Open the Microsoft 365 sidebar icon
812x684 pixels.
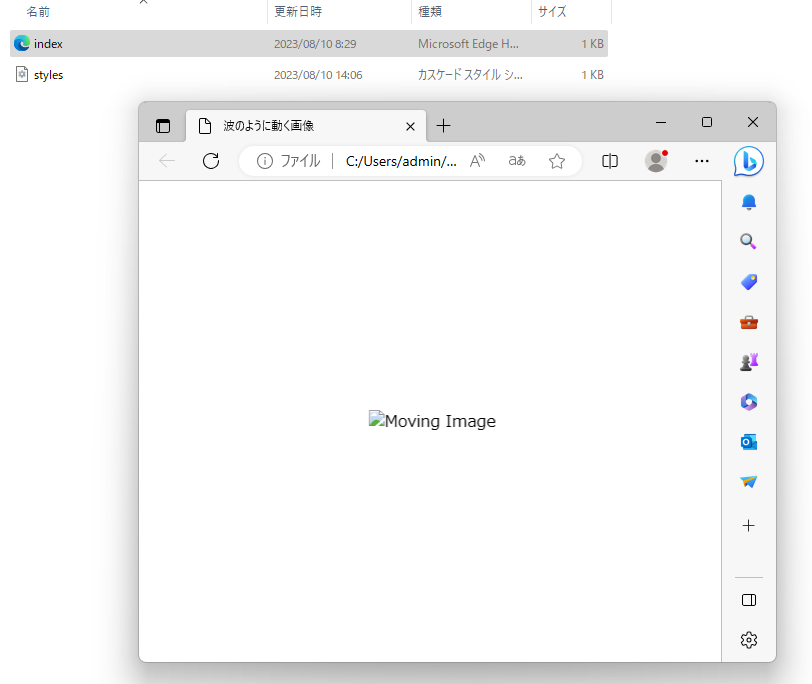click(748, 402)
